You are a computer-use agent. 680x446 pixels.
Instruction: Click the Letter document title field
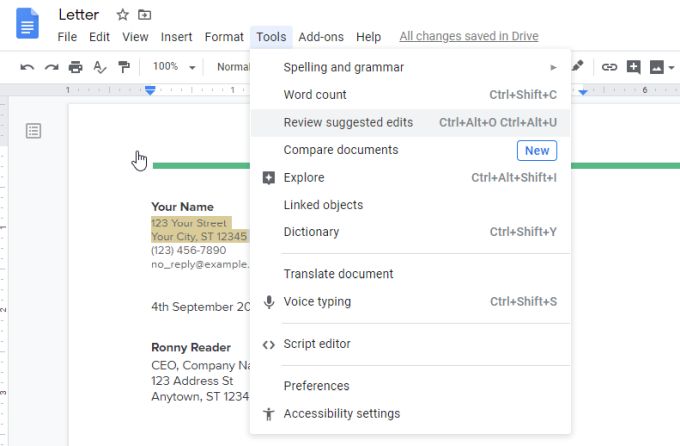click(82, 15)
